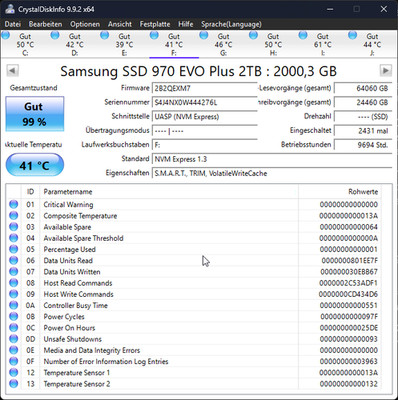Select raw value 00000000003963
Image resolution: width=398 pixels, height=400 pixels.
(x=349, y=361)
